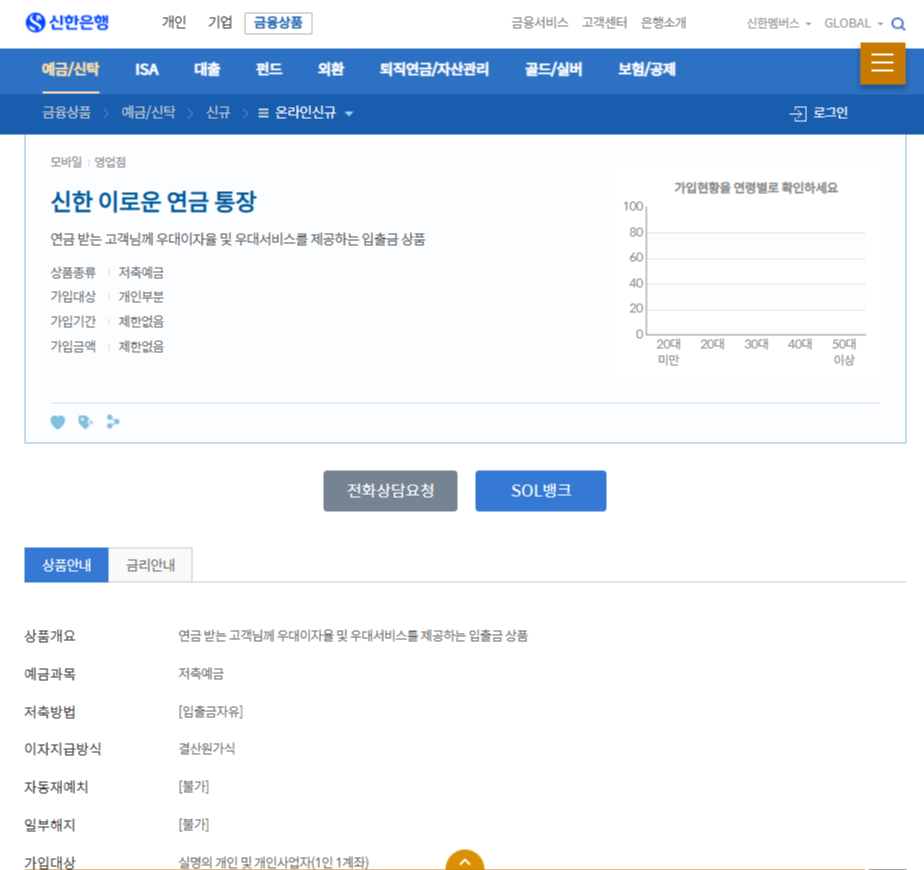This screenshot has height=870, width=924.
Task: Click the 결산원가식 value
Action: click(x=207, y=749)
